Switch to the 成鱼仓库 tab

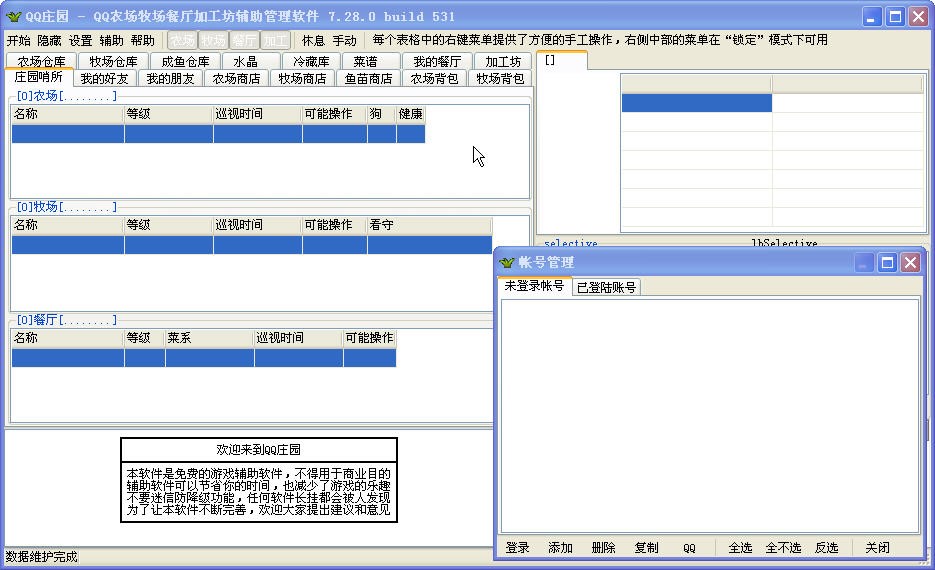pyautogui.click(x=185, y=61)
